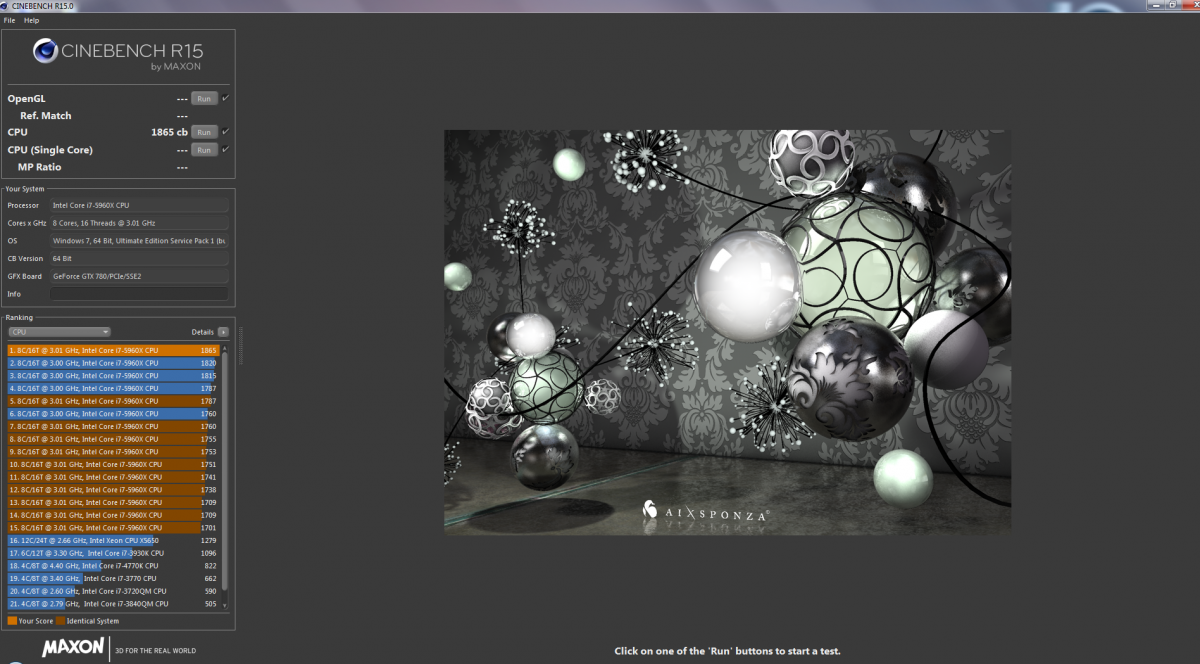Select ranking entry 12 scoring 1738
The height and width of the screenshot is (664, 1200).
113,490
